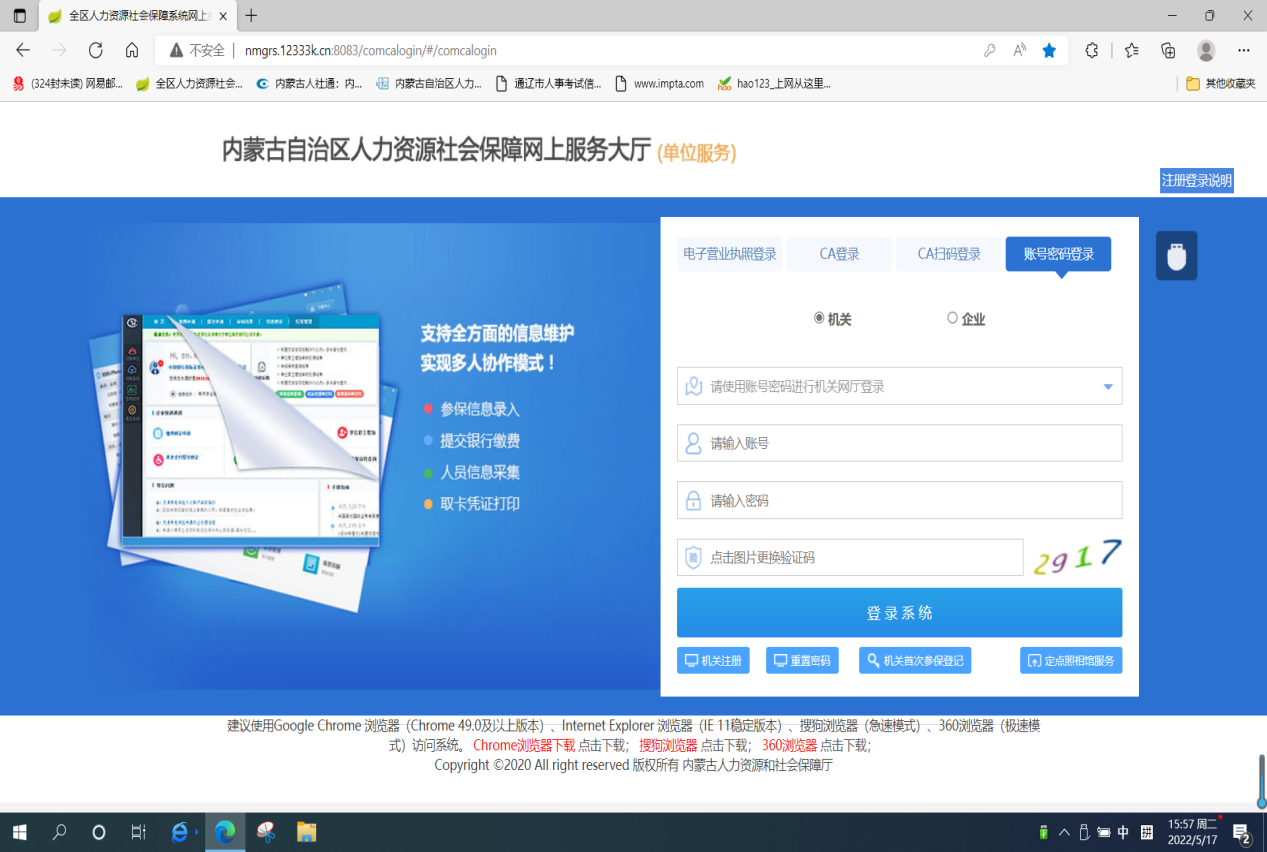Switch to the 电子营业执照登录 tab

pos(730,254)
